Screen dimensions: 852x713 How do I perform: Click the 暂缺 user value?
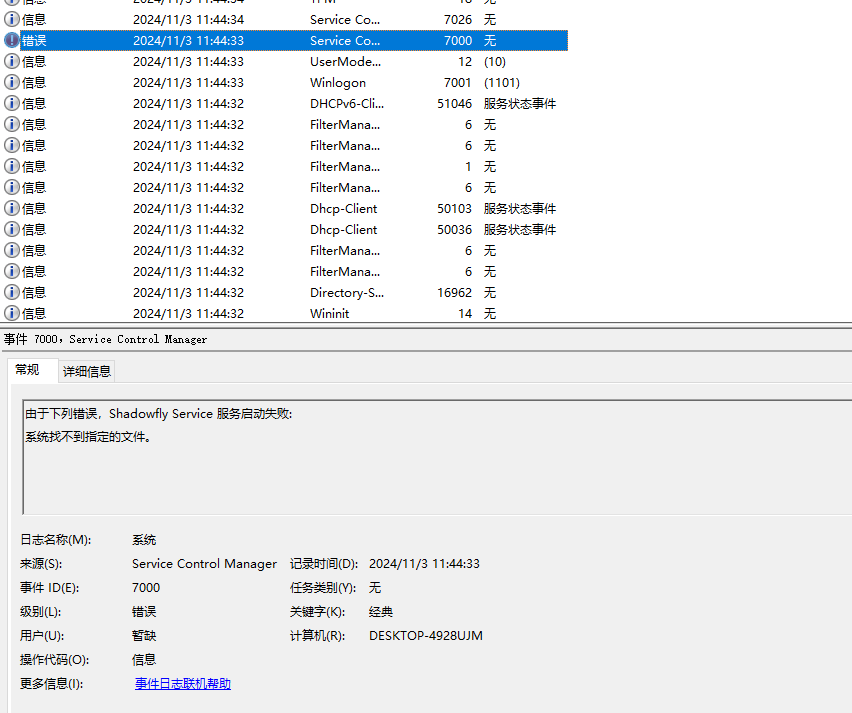[144, 635]
